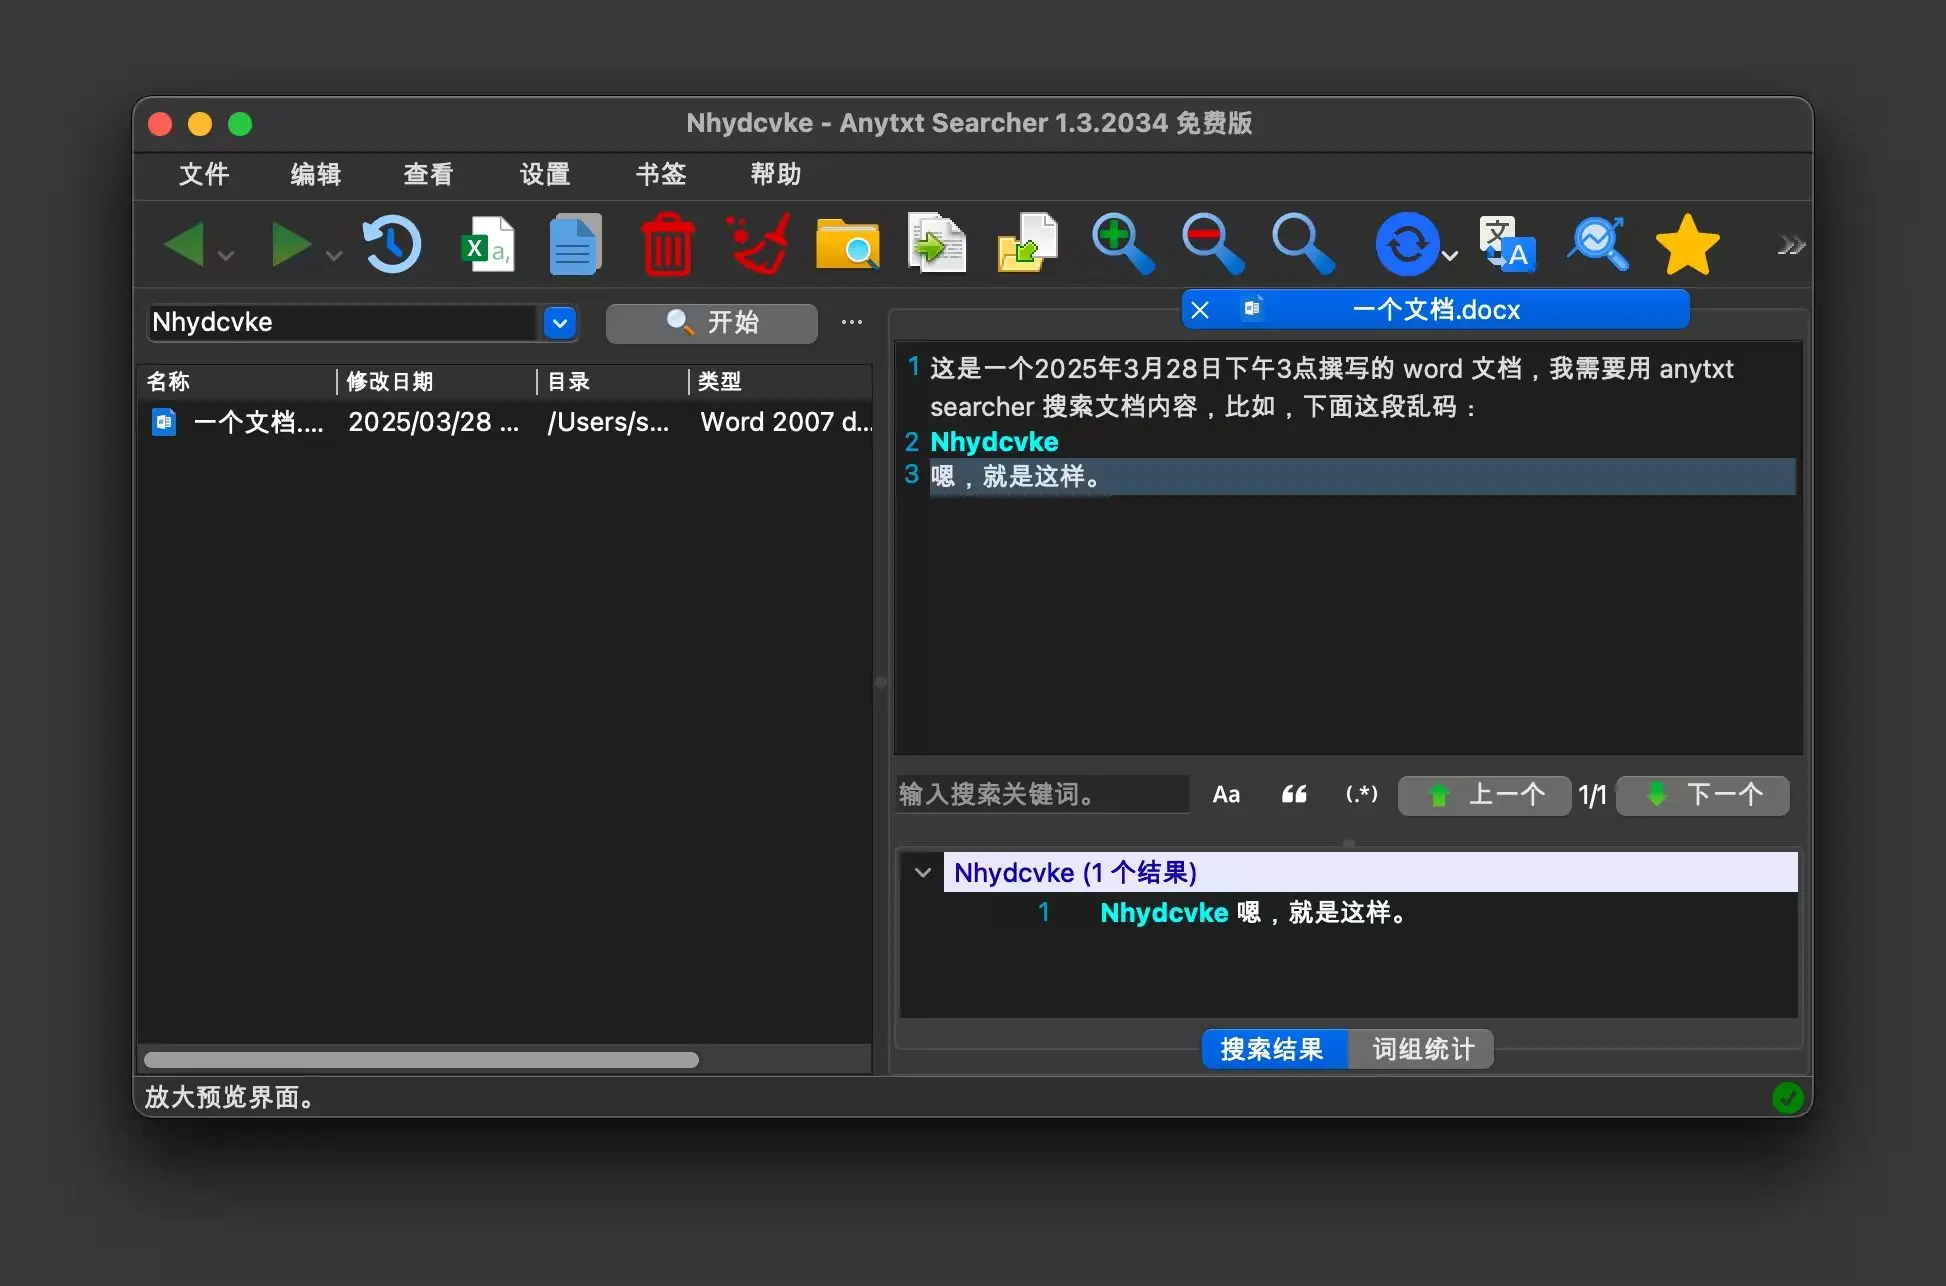Click the blue circular refresh icon
Screen dimensions: 1946x1286
click(1406, 244)
